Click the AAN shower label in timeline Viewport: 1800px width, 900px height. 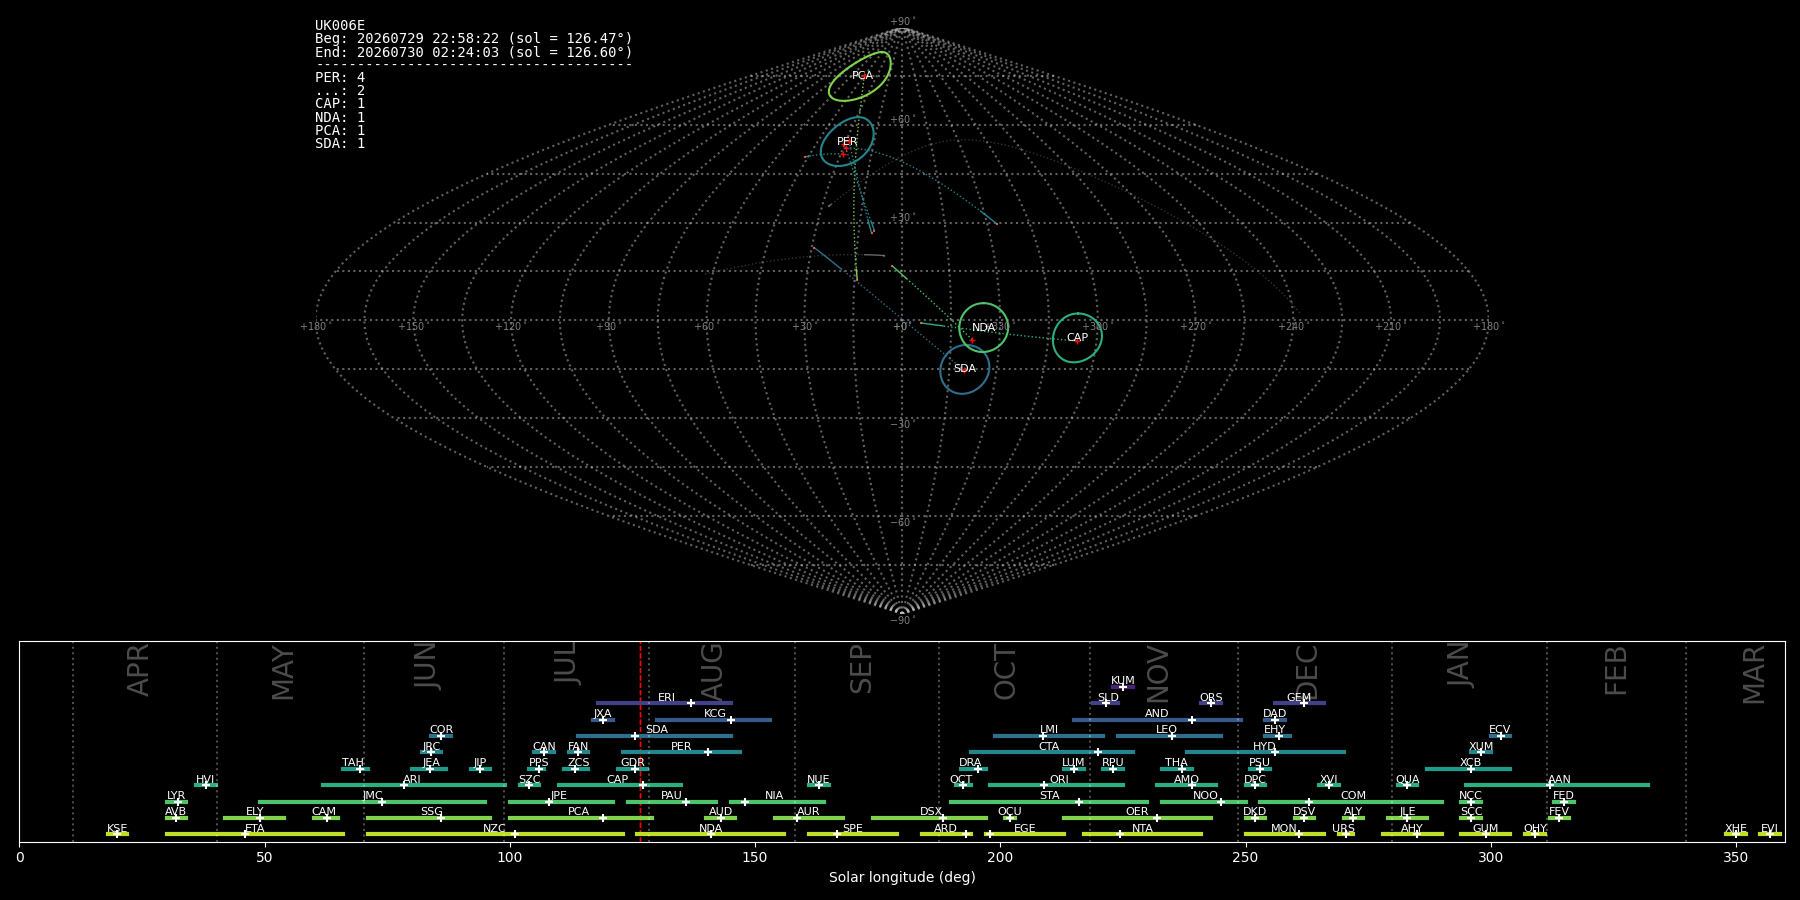tap(1559, 780)
